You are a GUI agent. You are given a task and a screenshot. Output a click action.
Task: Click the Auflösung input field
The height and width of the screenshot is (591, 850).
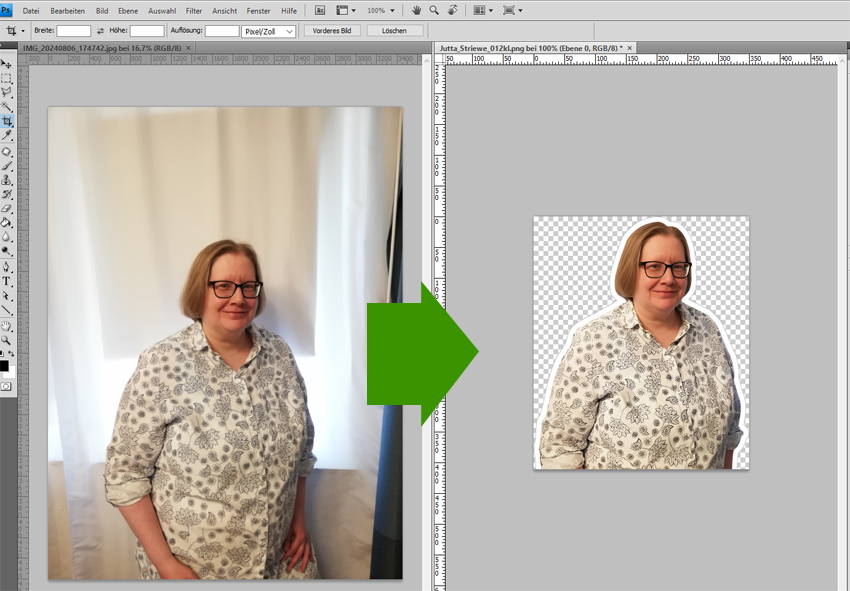(222, 31)
